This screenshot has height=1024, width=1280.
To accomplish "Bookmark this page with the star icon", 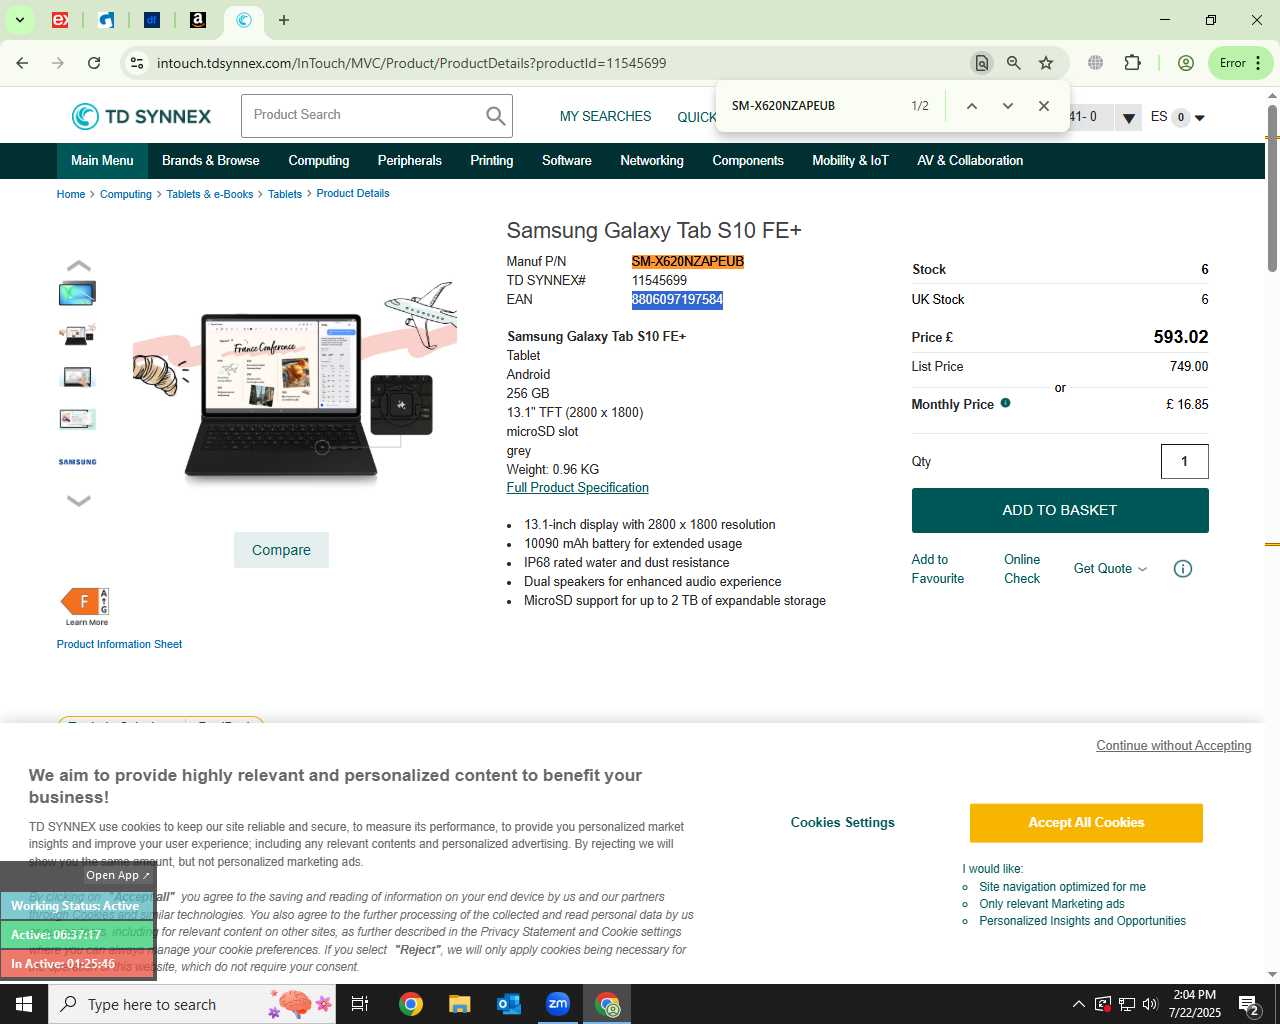I will [1046, 63].
